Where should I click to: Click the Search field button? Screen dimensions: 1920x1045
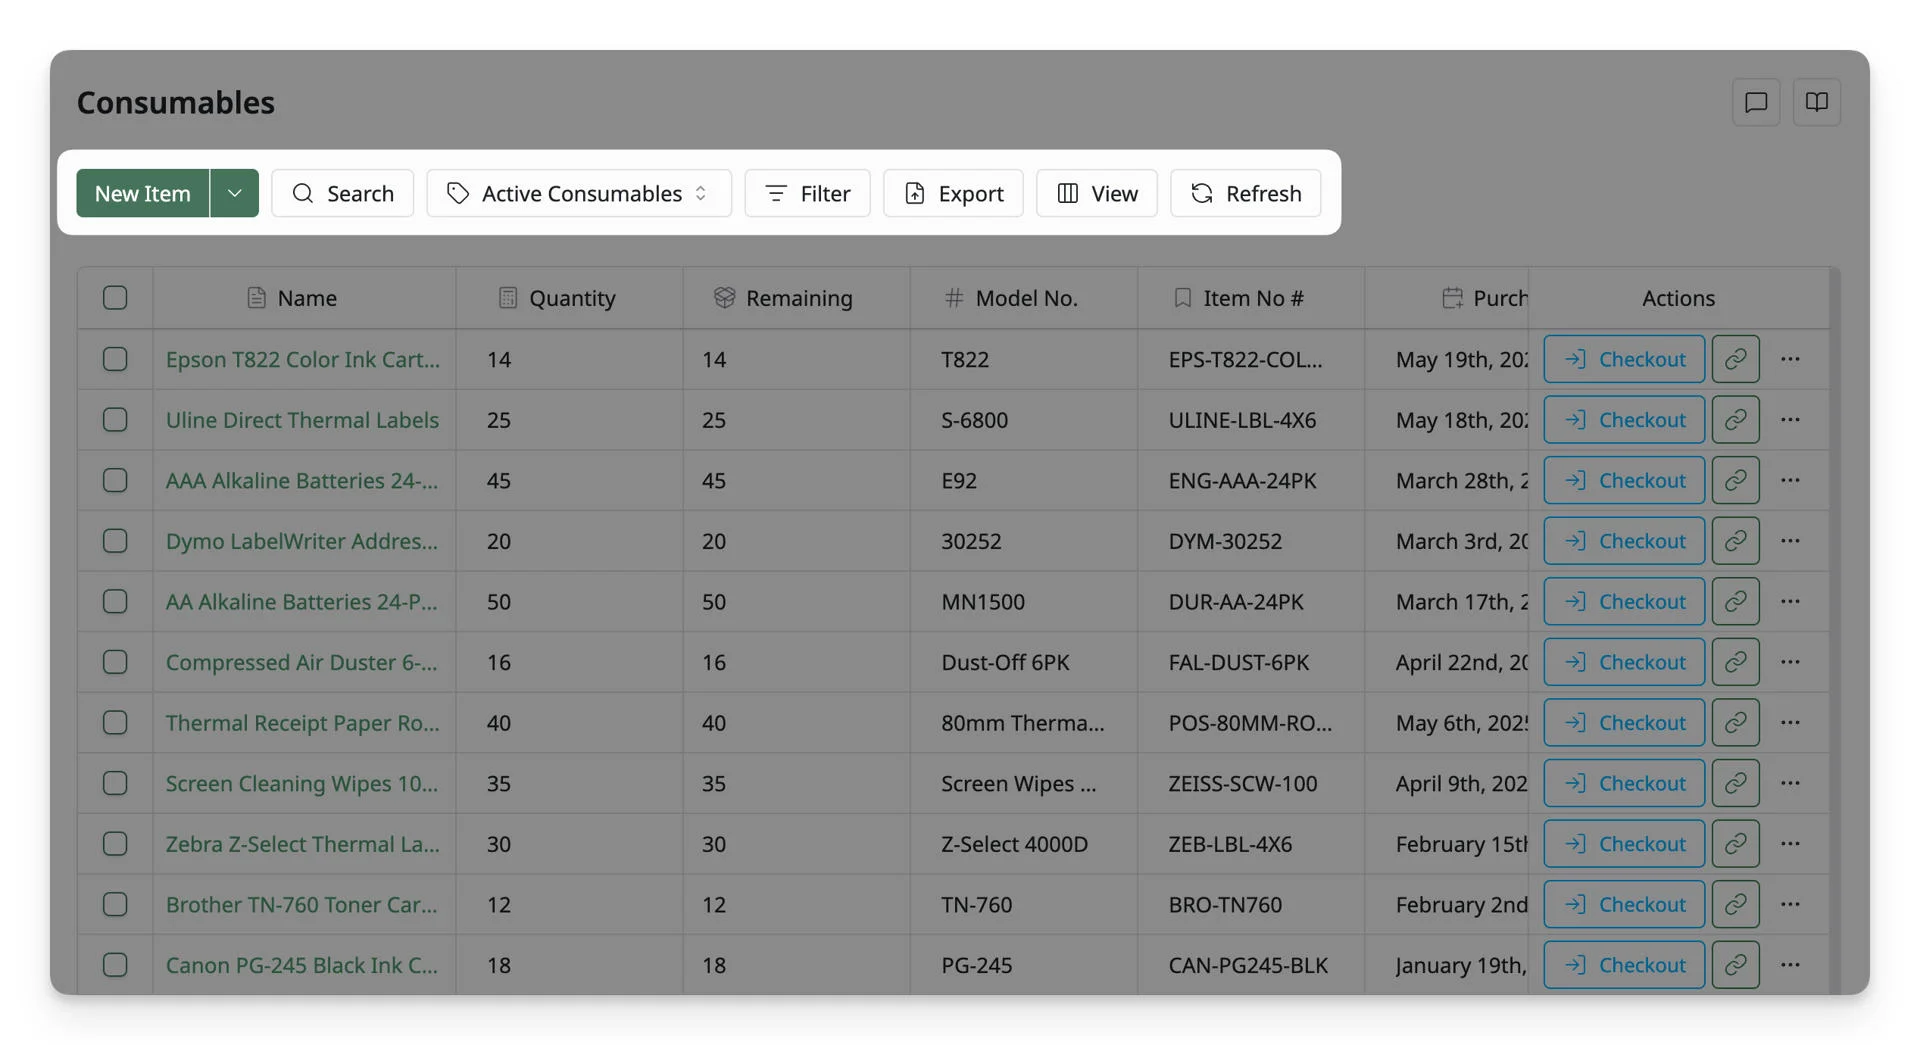(342, 193)
